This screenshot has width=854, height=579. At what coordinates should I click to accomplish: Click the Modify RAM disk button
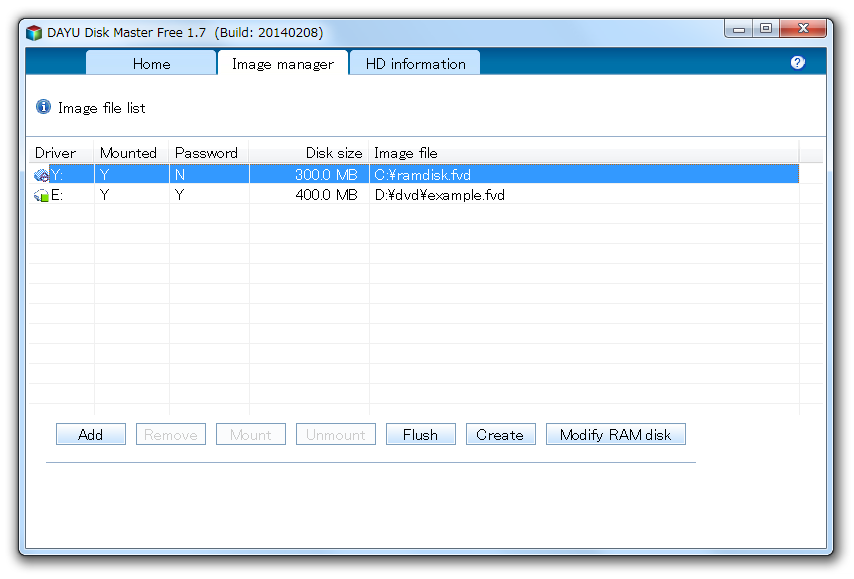point(615,434)
